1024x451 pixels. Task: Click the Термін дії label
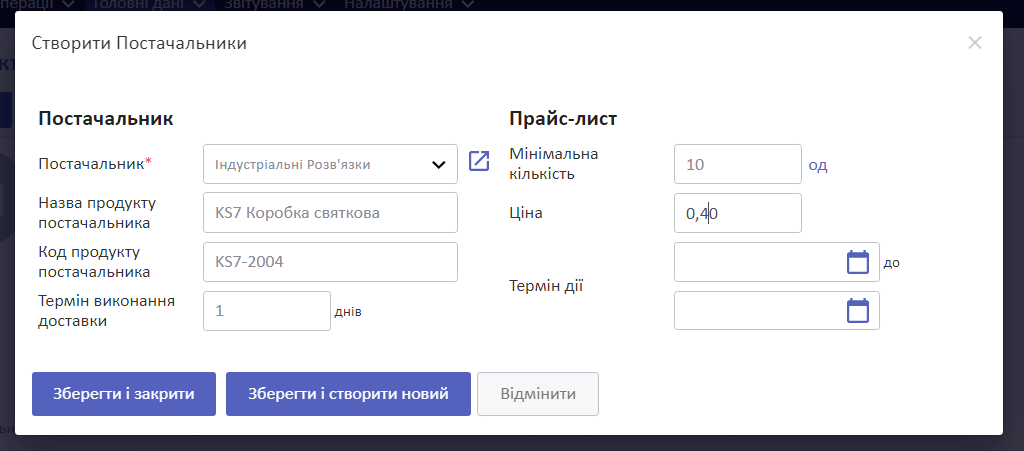point(546,285)
